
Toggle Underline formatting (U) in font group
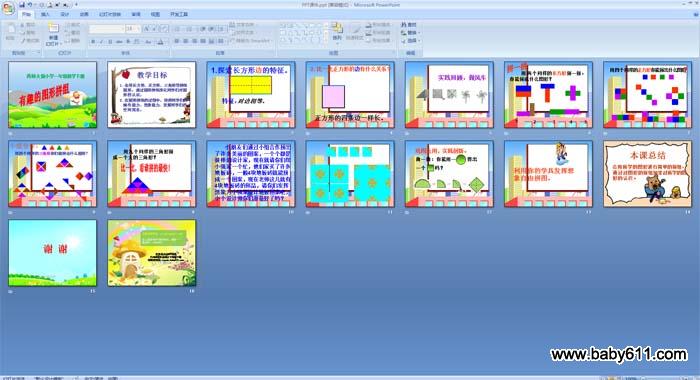(x=110, y=42)
